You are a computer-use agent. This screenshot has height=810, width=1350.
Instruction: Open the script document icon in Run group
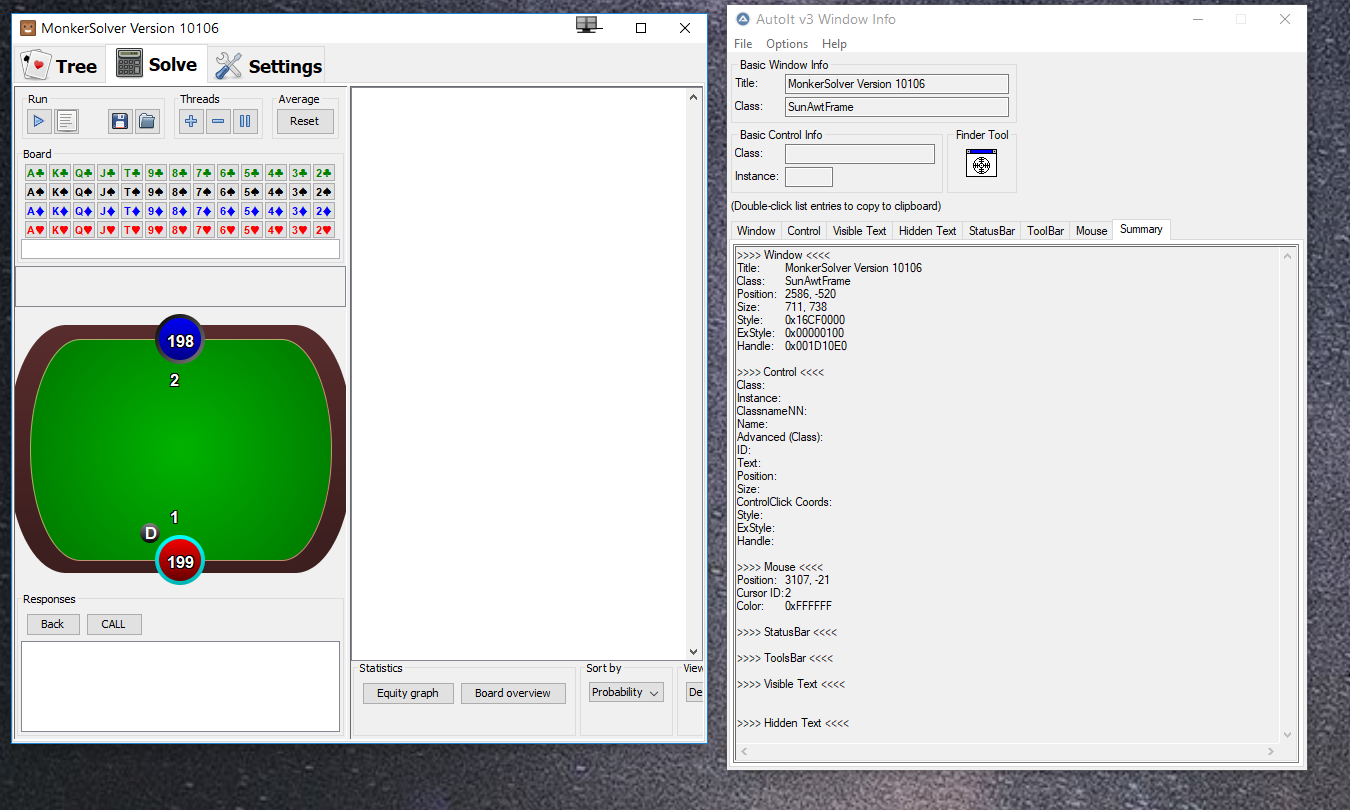coord(67,121)
